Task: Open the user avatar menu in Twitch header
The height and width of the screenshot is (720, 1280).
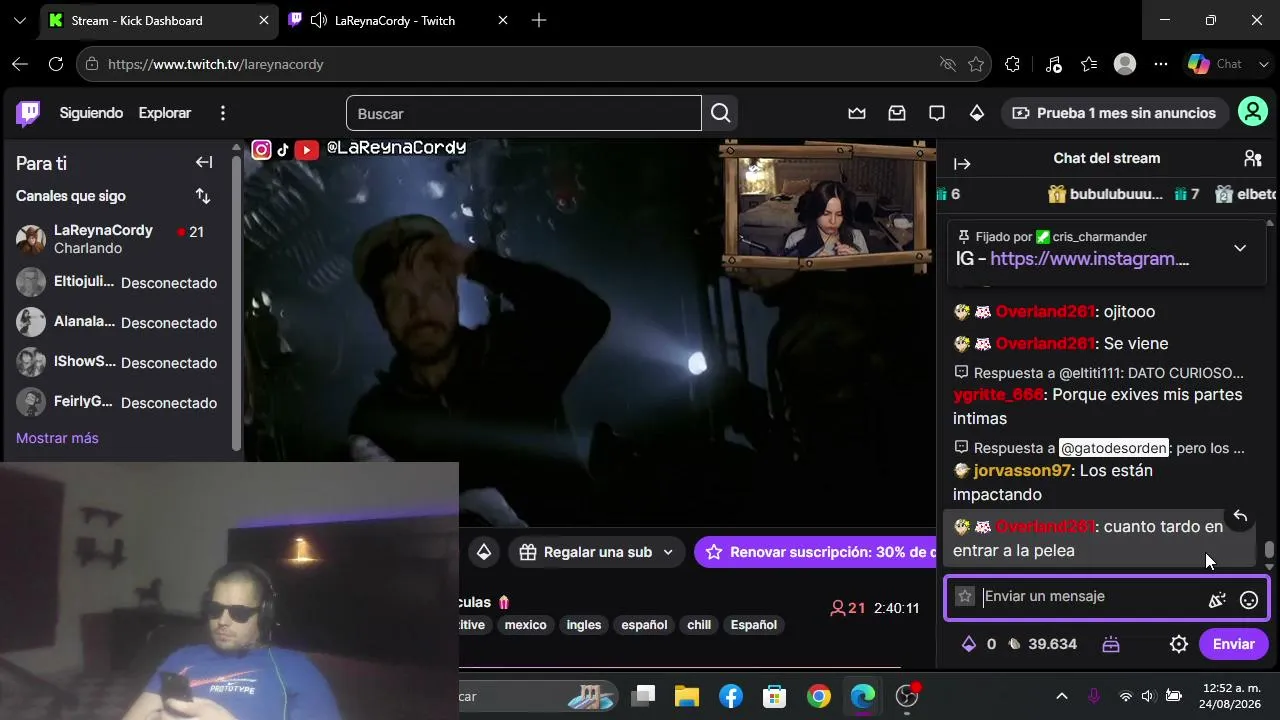Action: [x=1253, y=112]
